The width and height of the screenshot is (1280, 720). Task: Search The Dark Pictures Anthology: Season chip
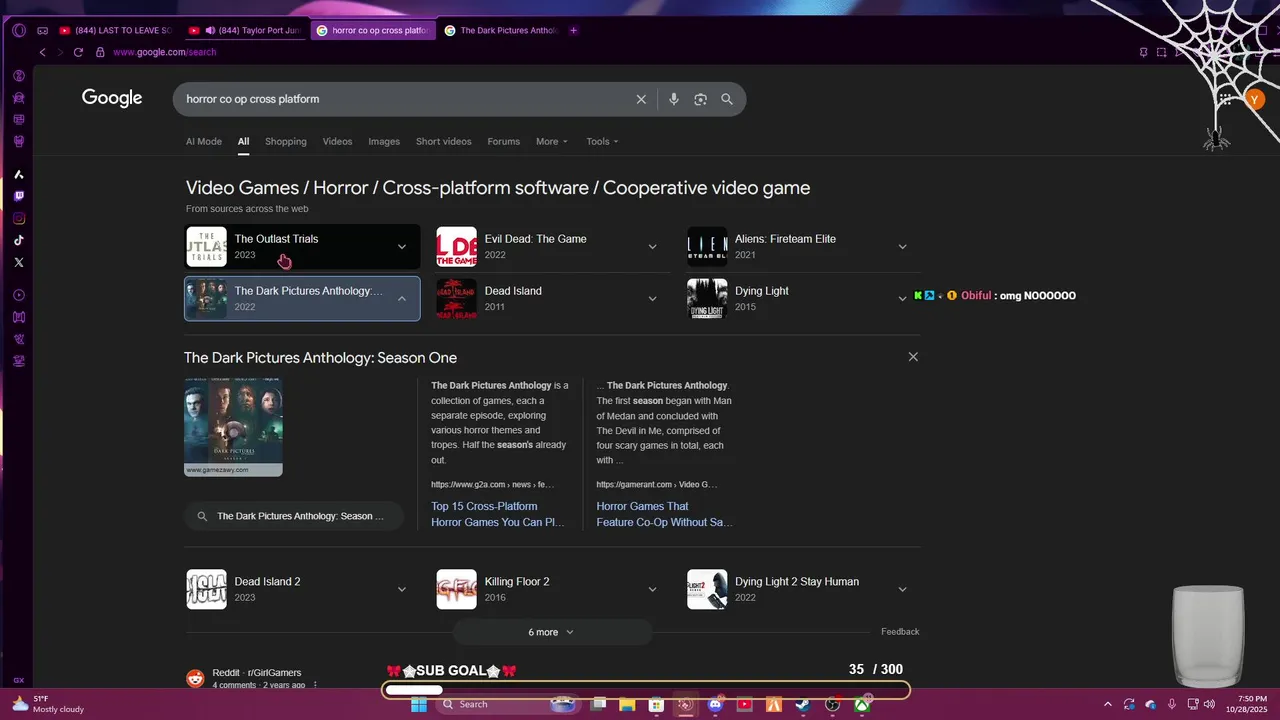tap(294, 516)
